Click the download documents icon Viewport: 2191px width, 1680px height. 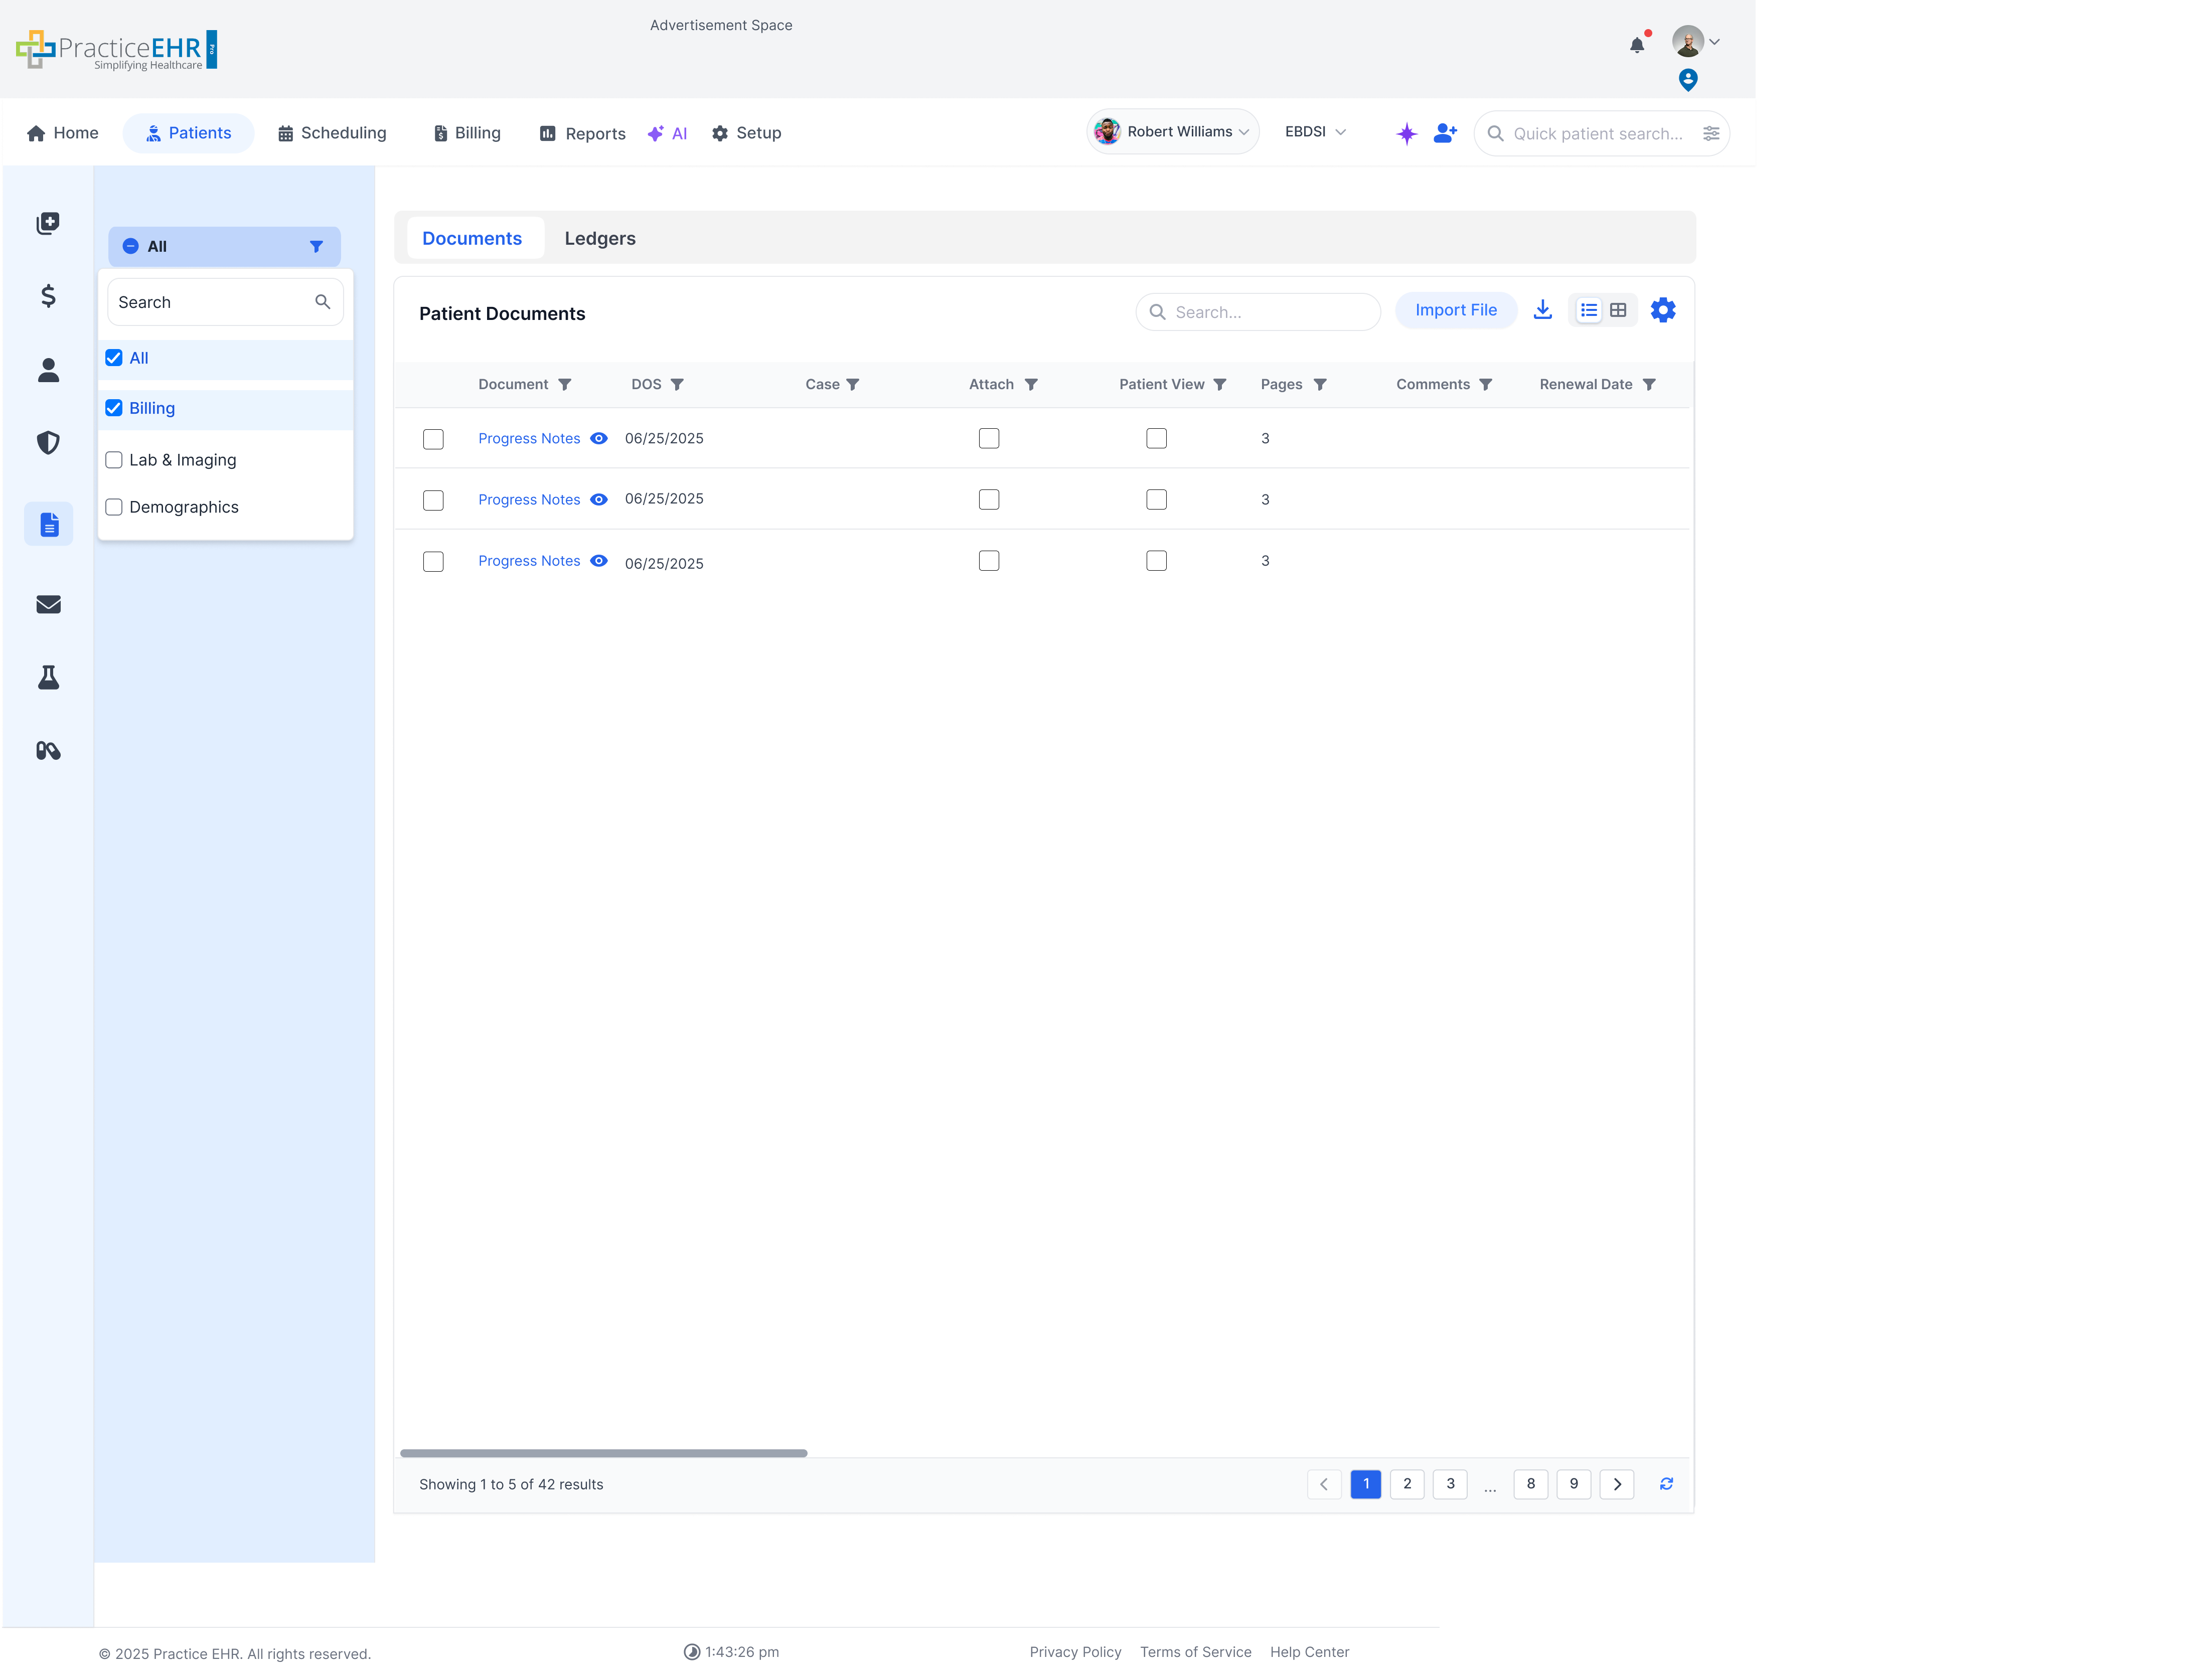[1542, 310]
